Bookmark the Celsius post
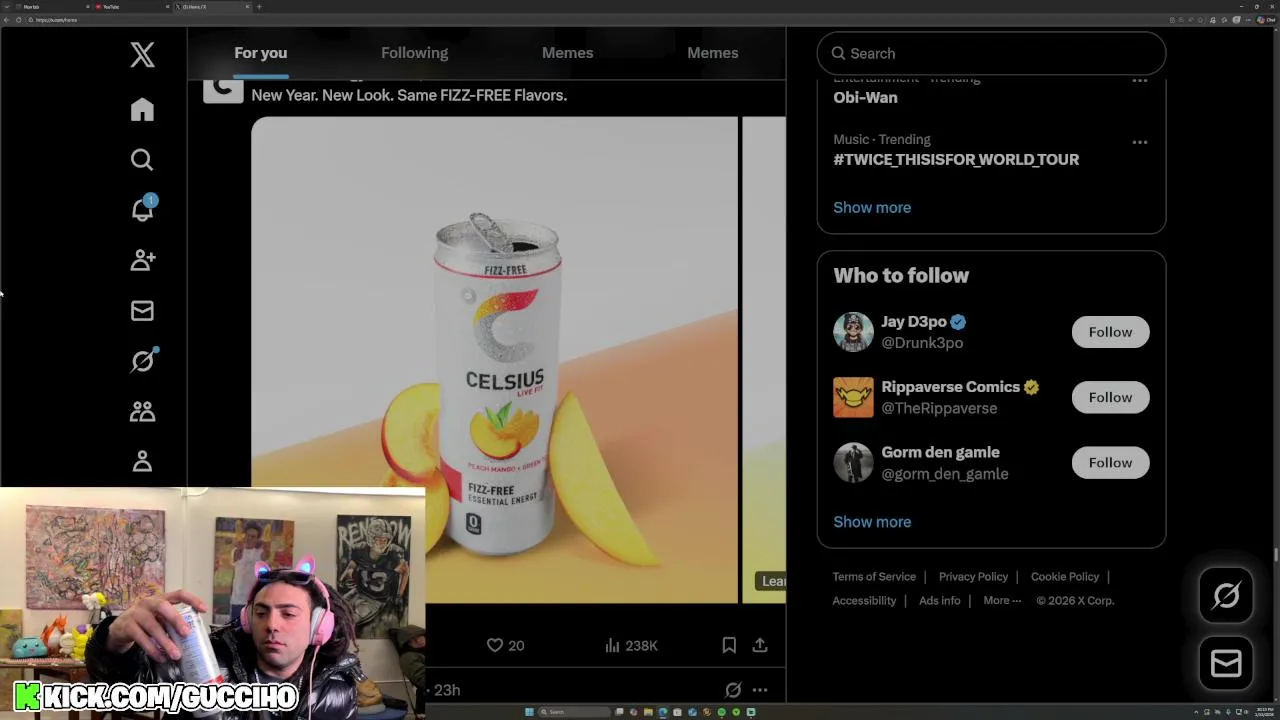The image size is (1280, 720). (x=729, y=646)
